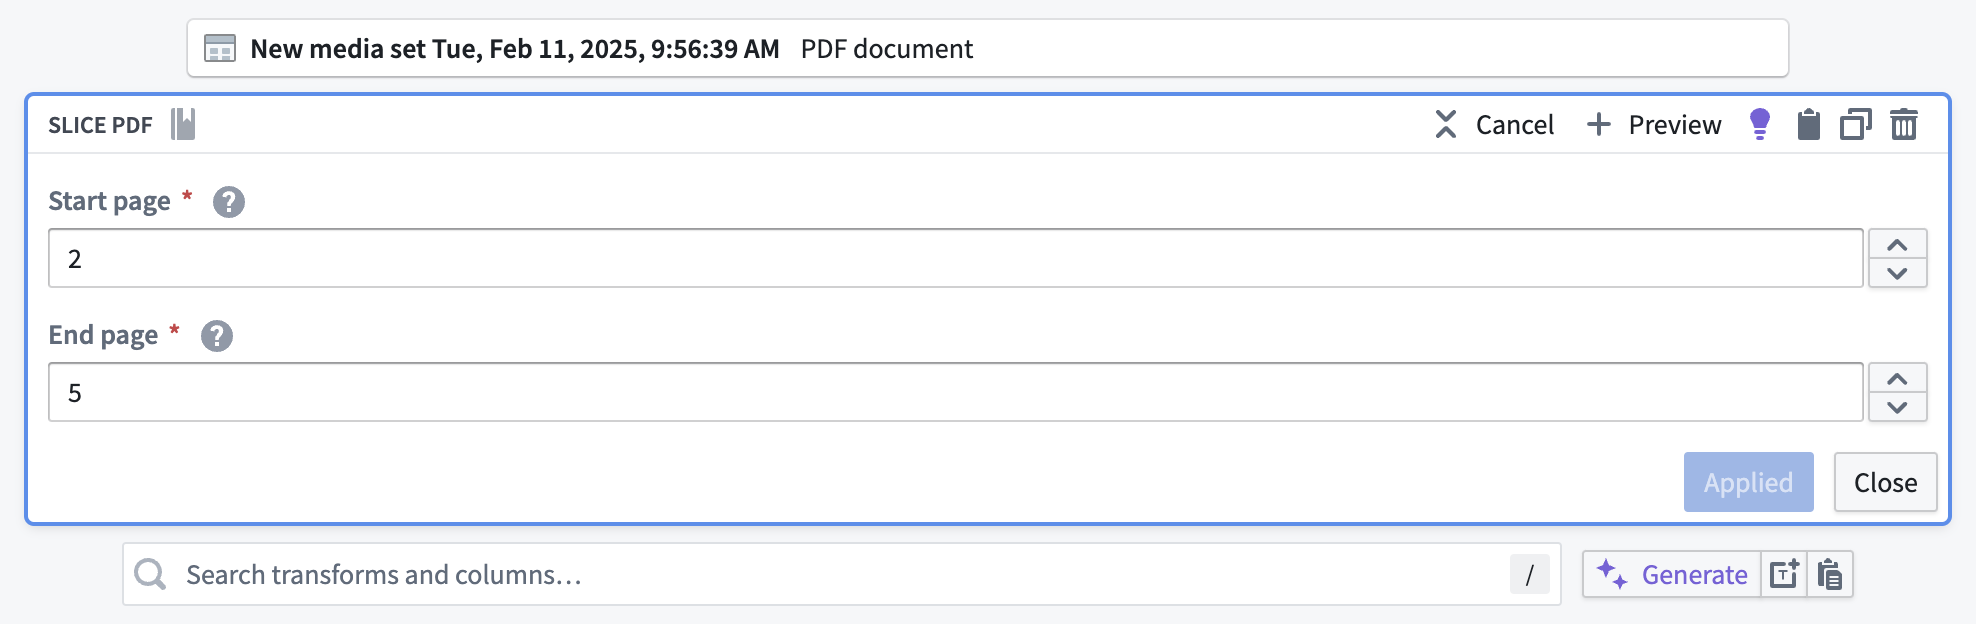Open Start page help tooltip icon
Image resolution: width=1976 pixels, height=624 pixels.
229,202
